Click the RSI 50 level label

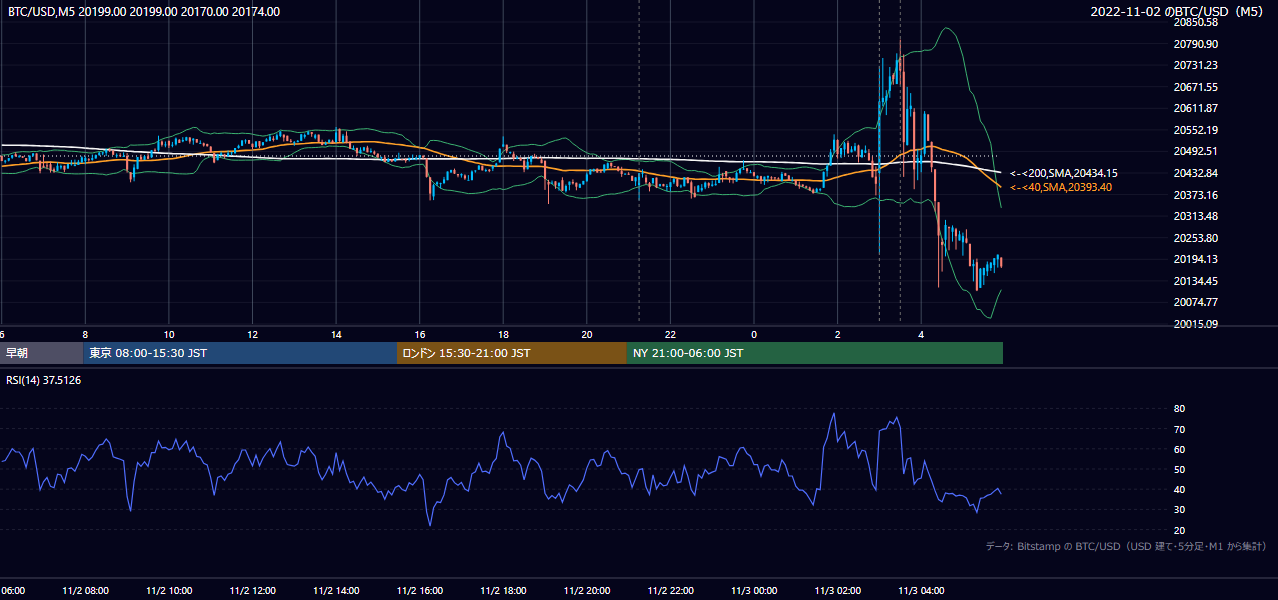pyautogui.click(x=1180, y=469)
